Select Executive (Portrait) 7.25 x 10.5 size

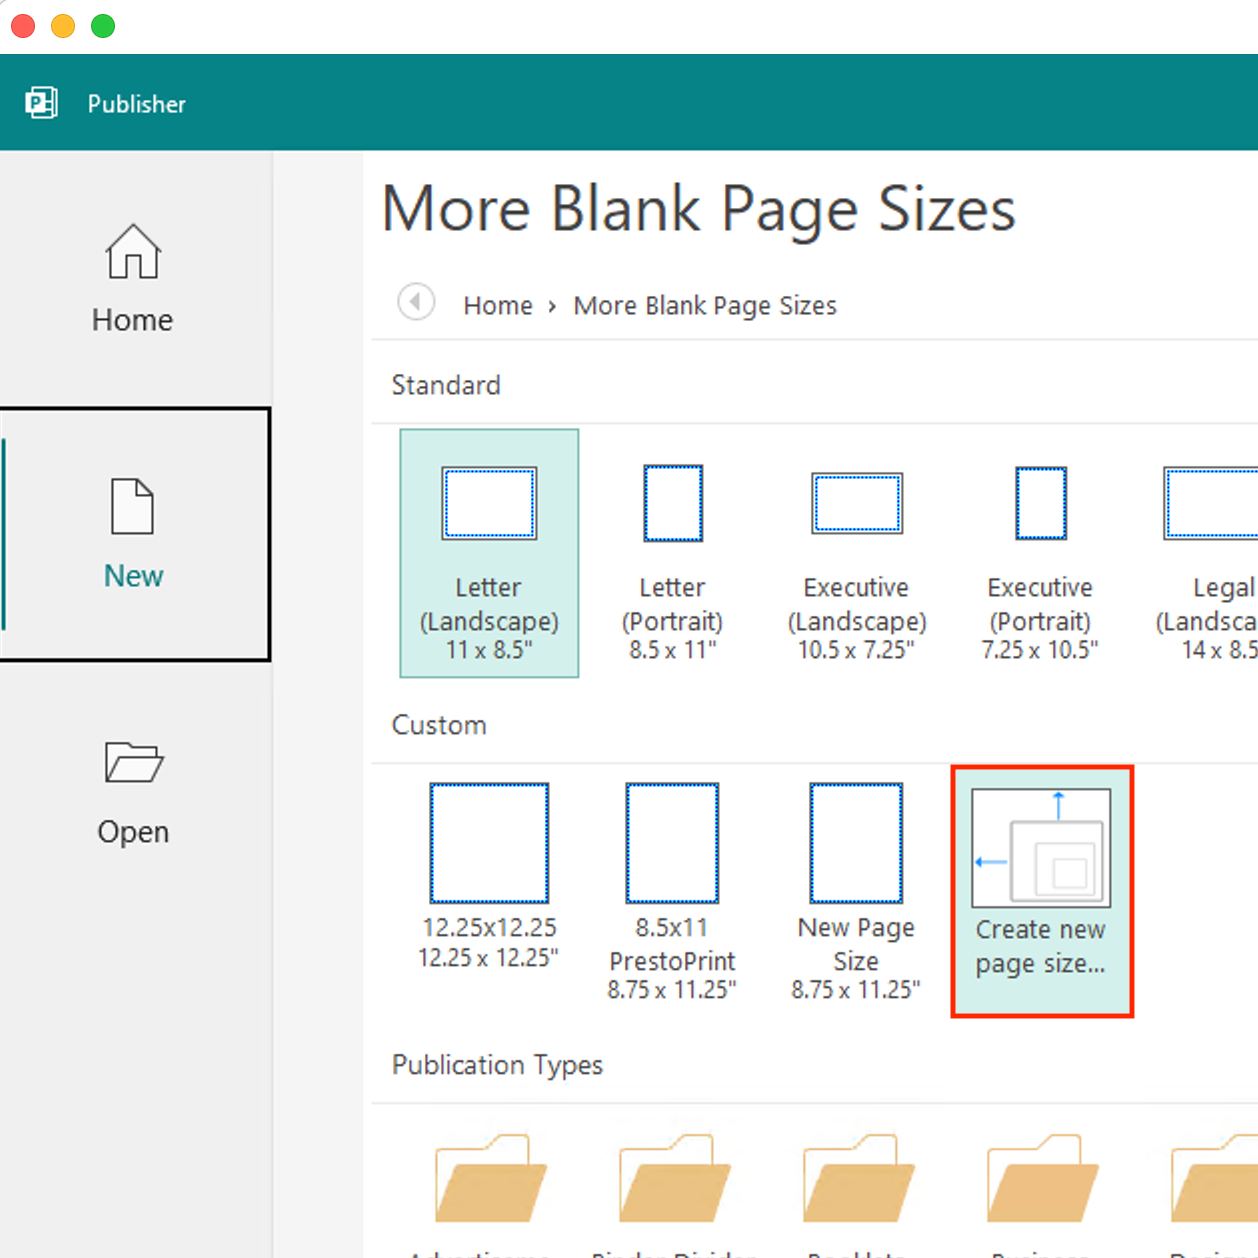[1040, 553]
